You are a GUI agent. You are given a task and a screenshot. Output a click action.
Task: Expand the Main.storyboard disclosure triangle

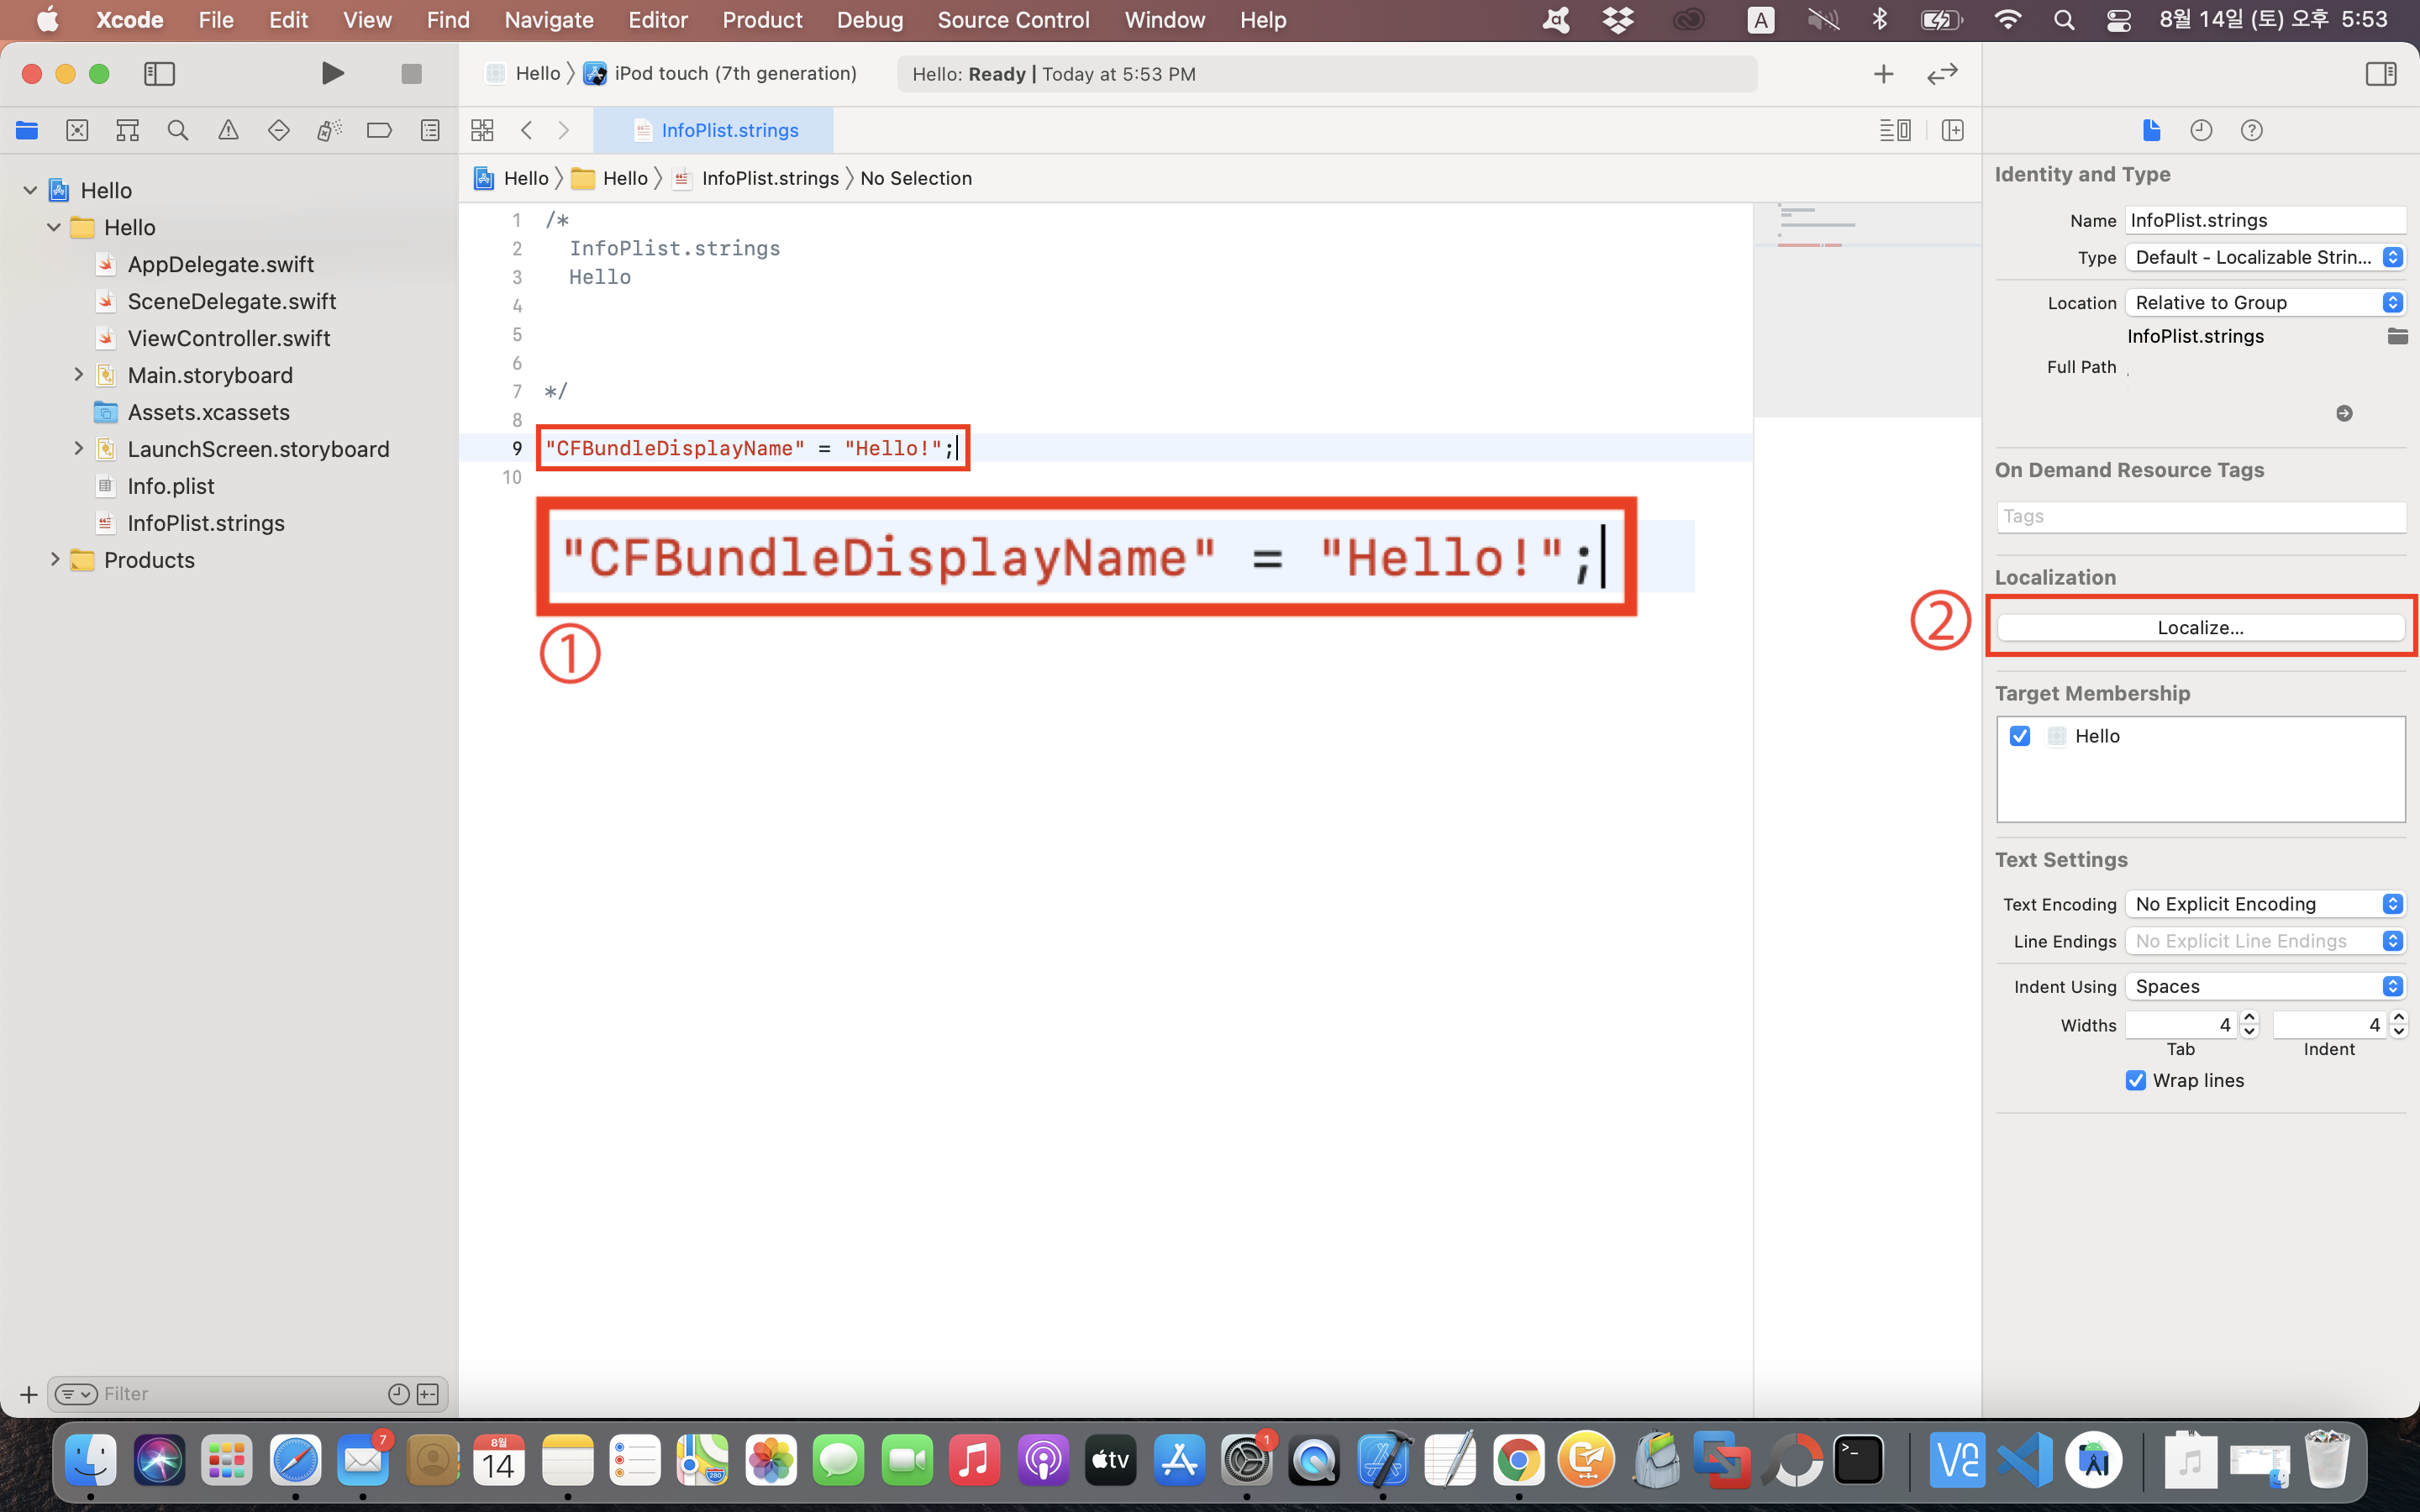coord(78,375)
